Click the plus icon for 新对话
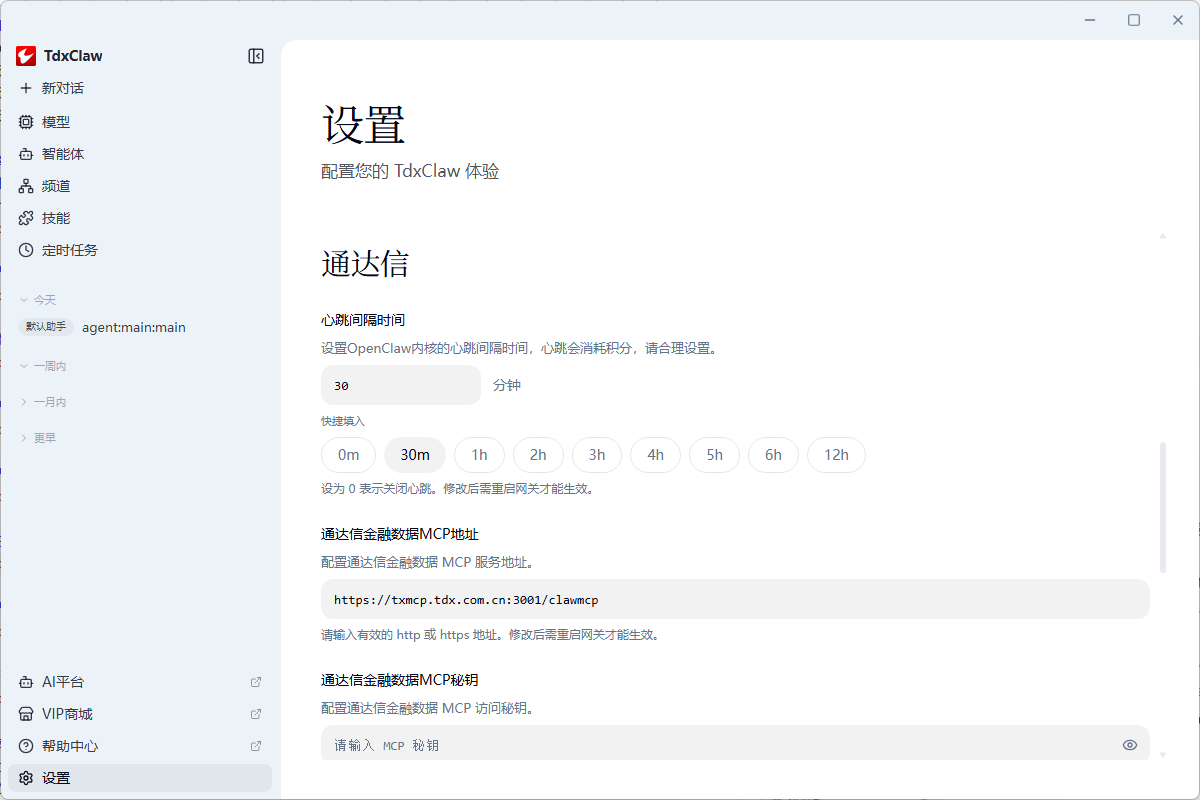Screen dimensions: 1200x800 pyautogui.click(x=26, y=88)
